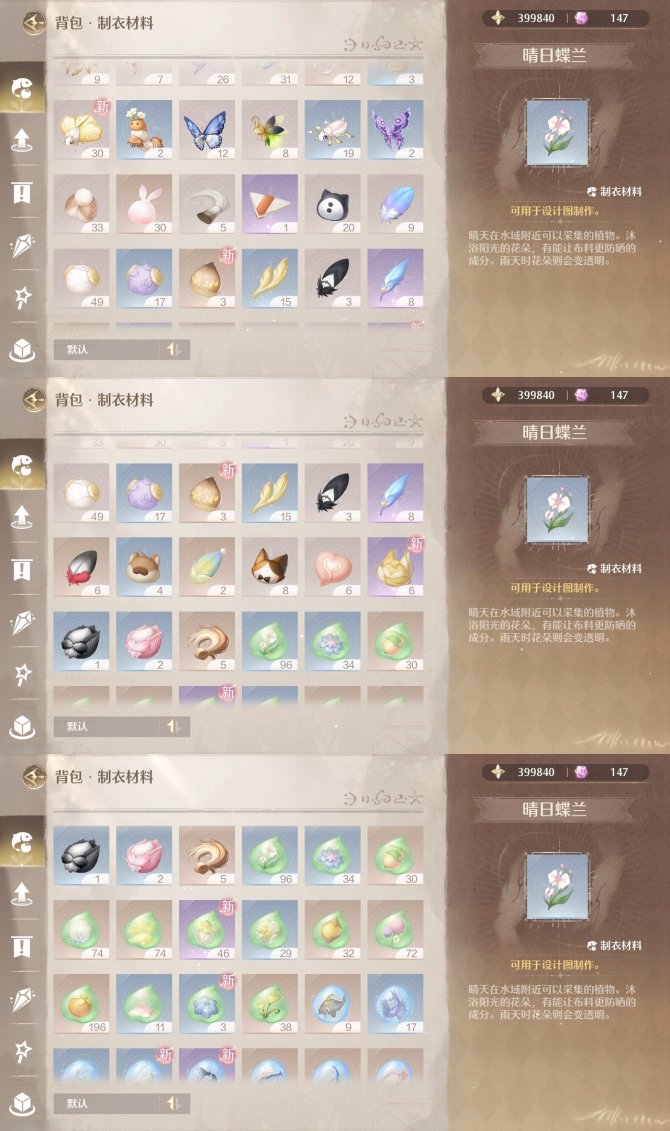Select the new yellow fox fluff with count 6
Image resolution: width=670 pixels, height=1131 pixels.
click(x=395, y=567)
